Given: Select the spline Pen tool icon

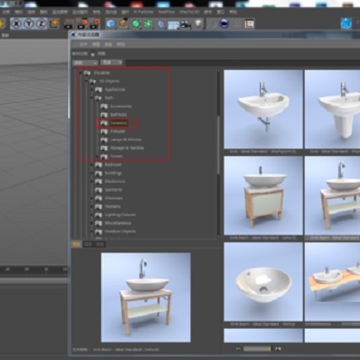Looking at the screenshot, I should point(123,24).
